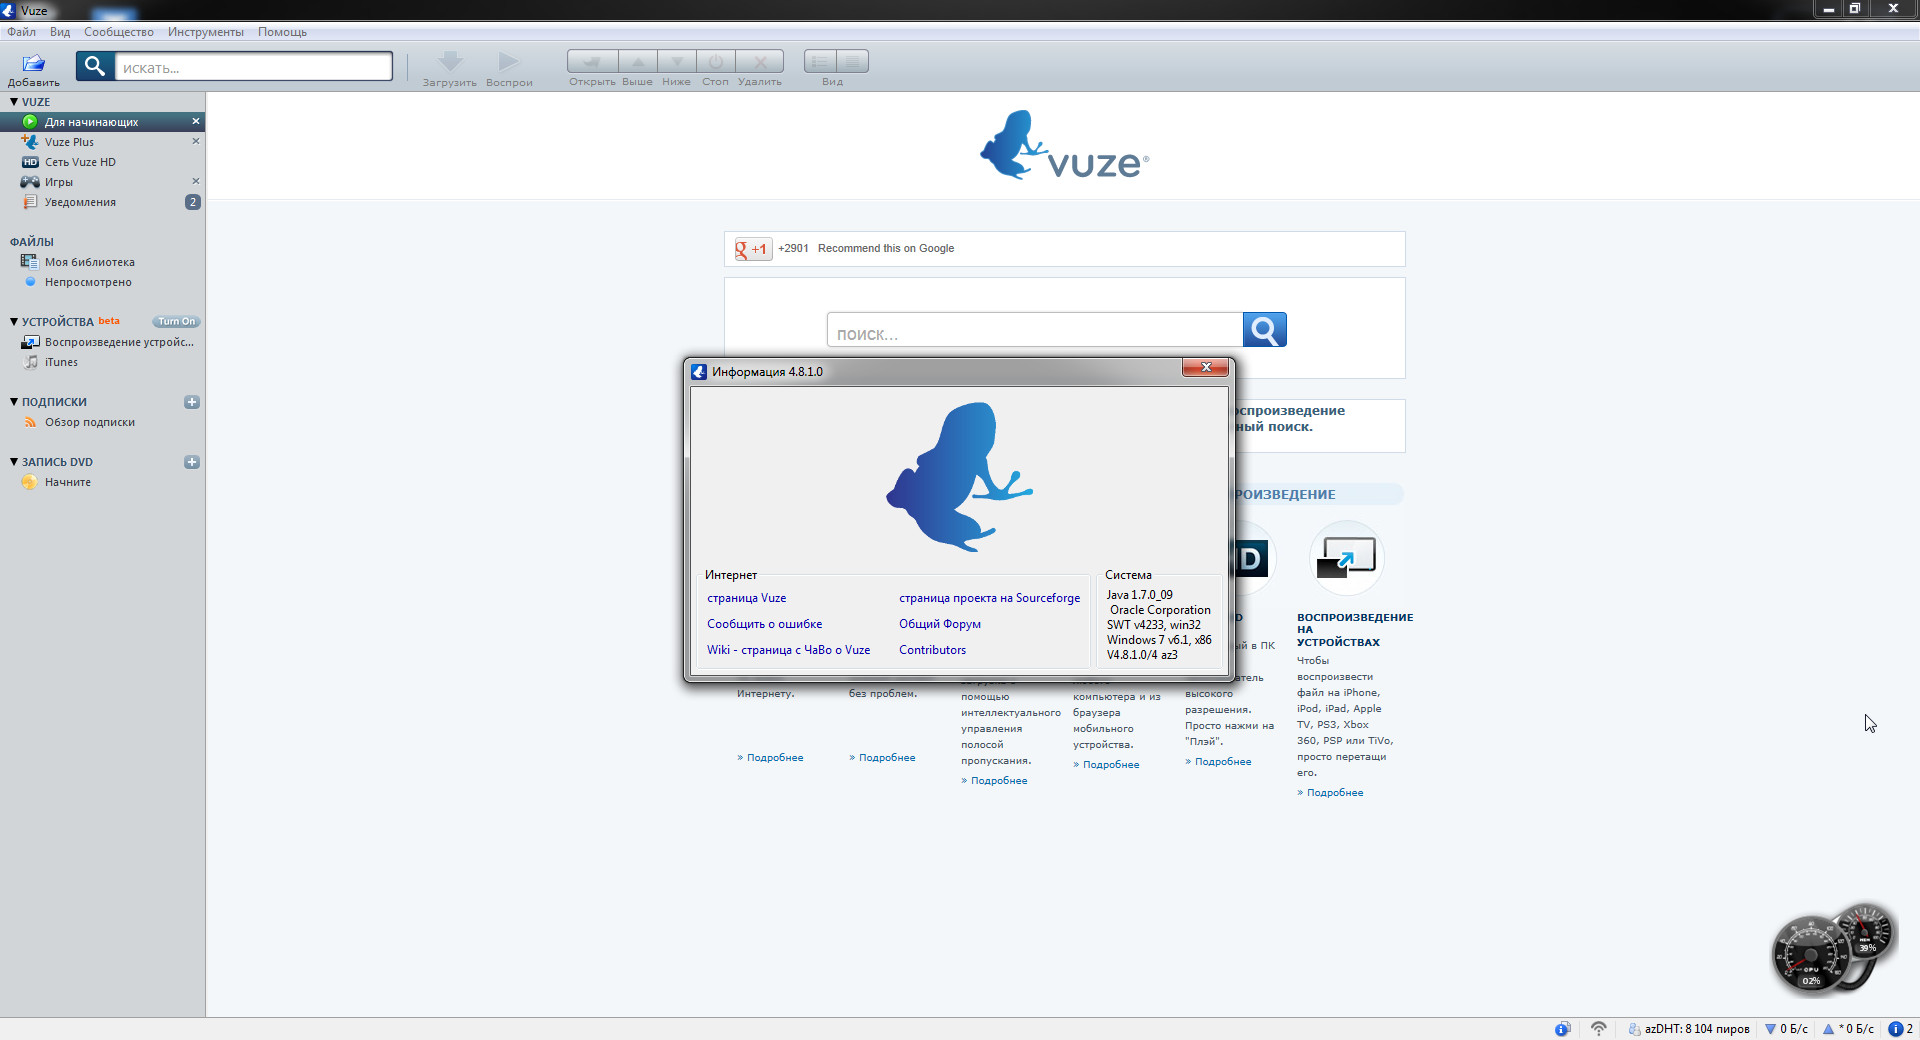
Task: Switch Вид to the left list-view toggle
Action: click(820, 61)
